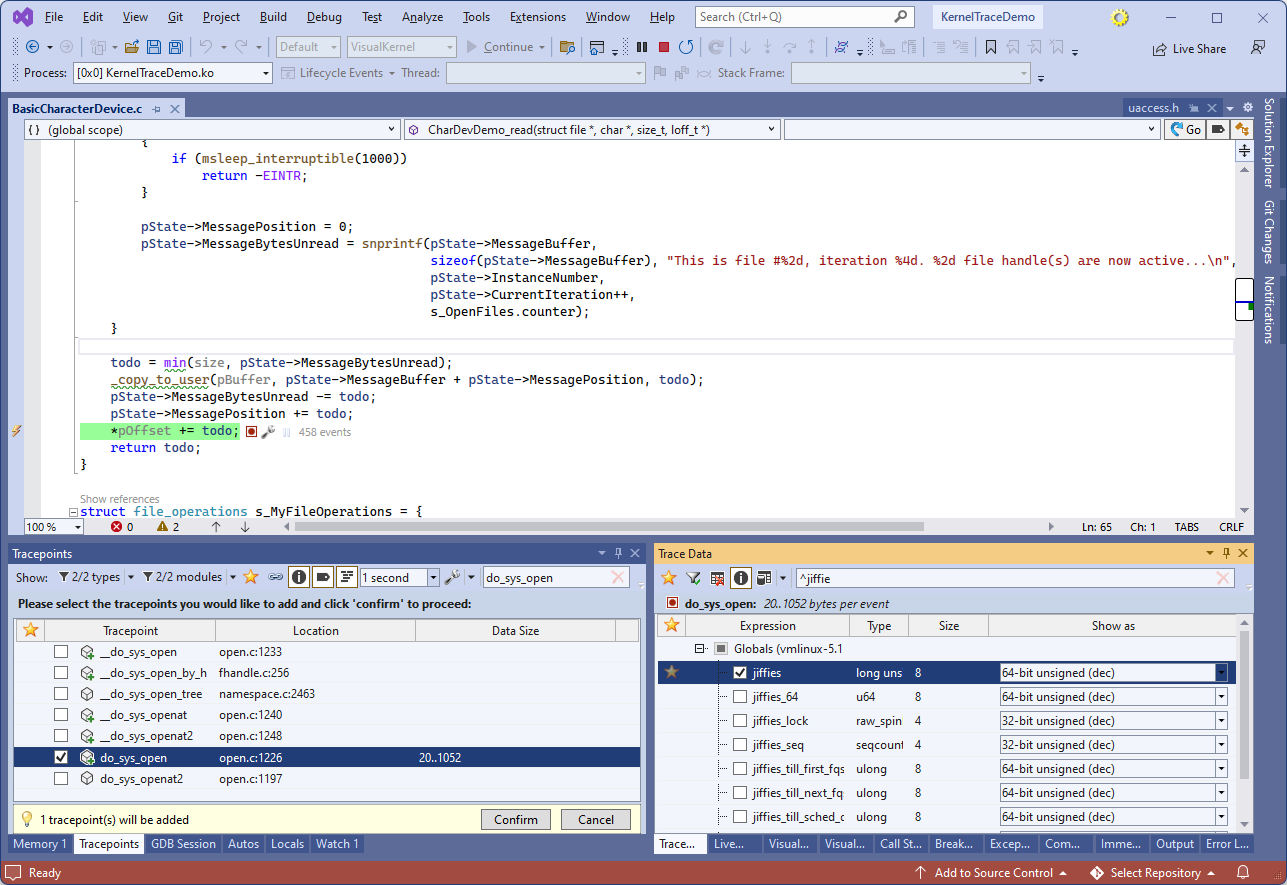Open the '1 second' interval dropdown

[x=433, y=577]
